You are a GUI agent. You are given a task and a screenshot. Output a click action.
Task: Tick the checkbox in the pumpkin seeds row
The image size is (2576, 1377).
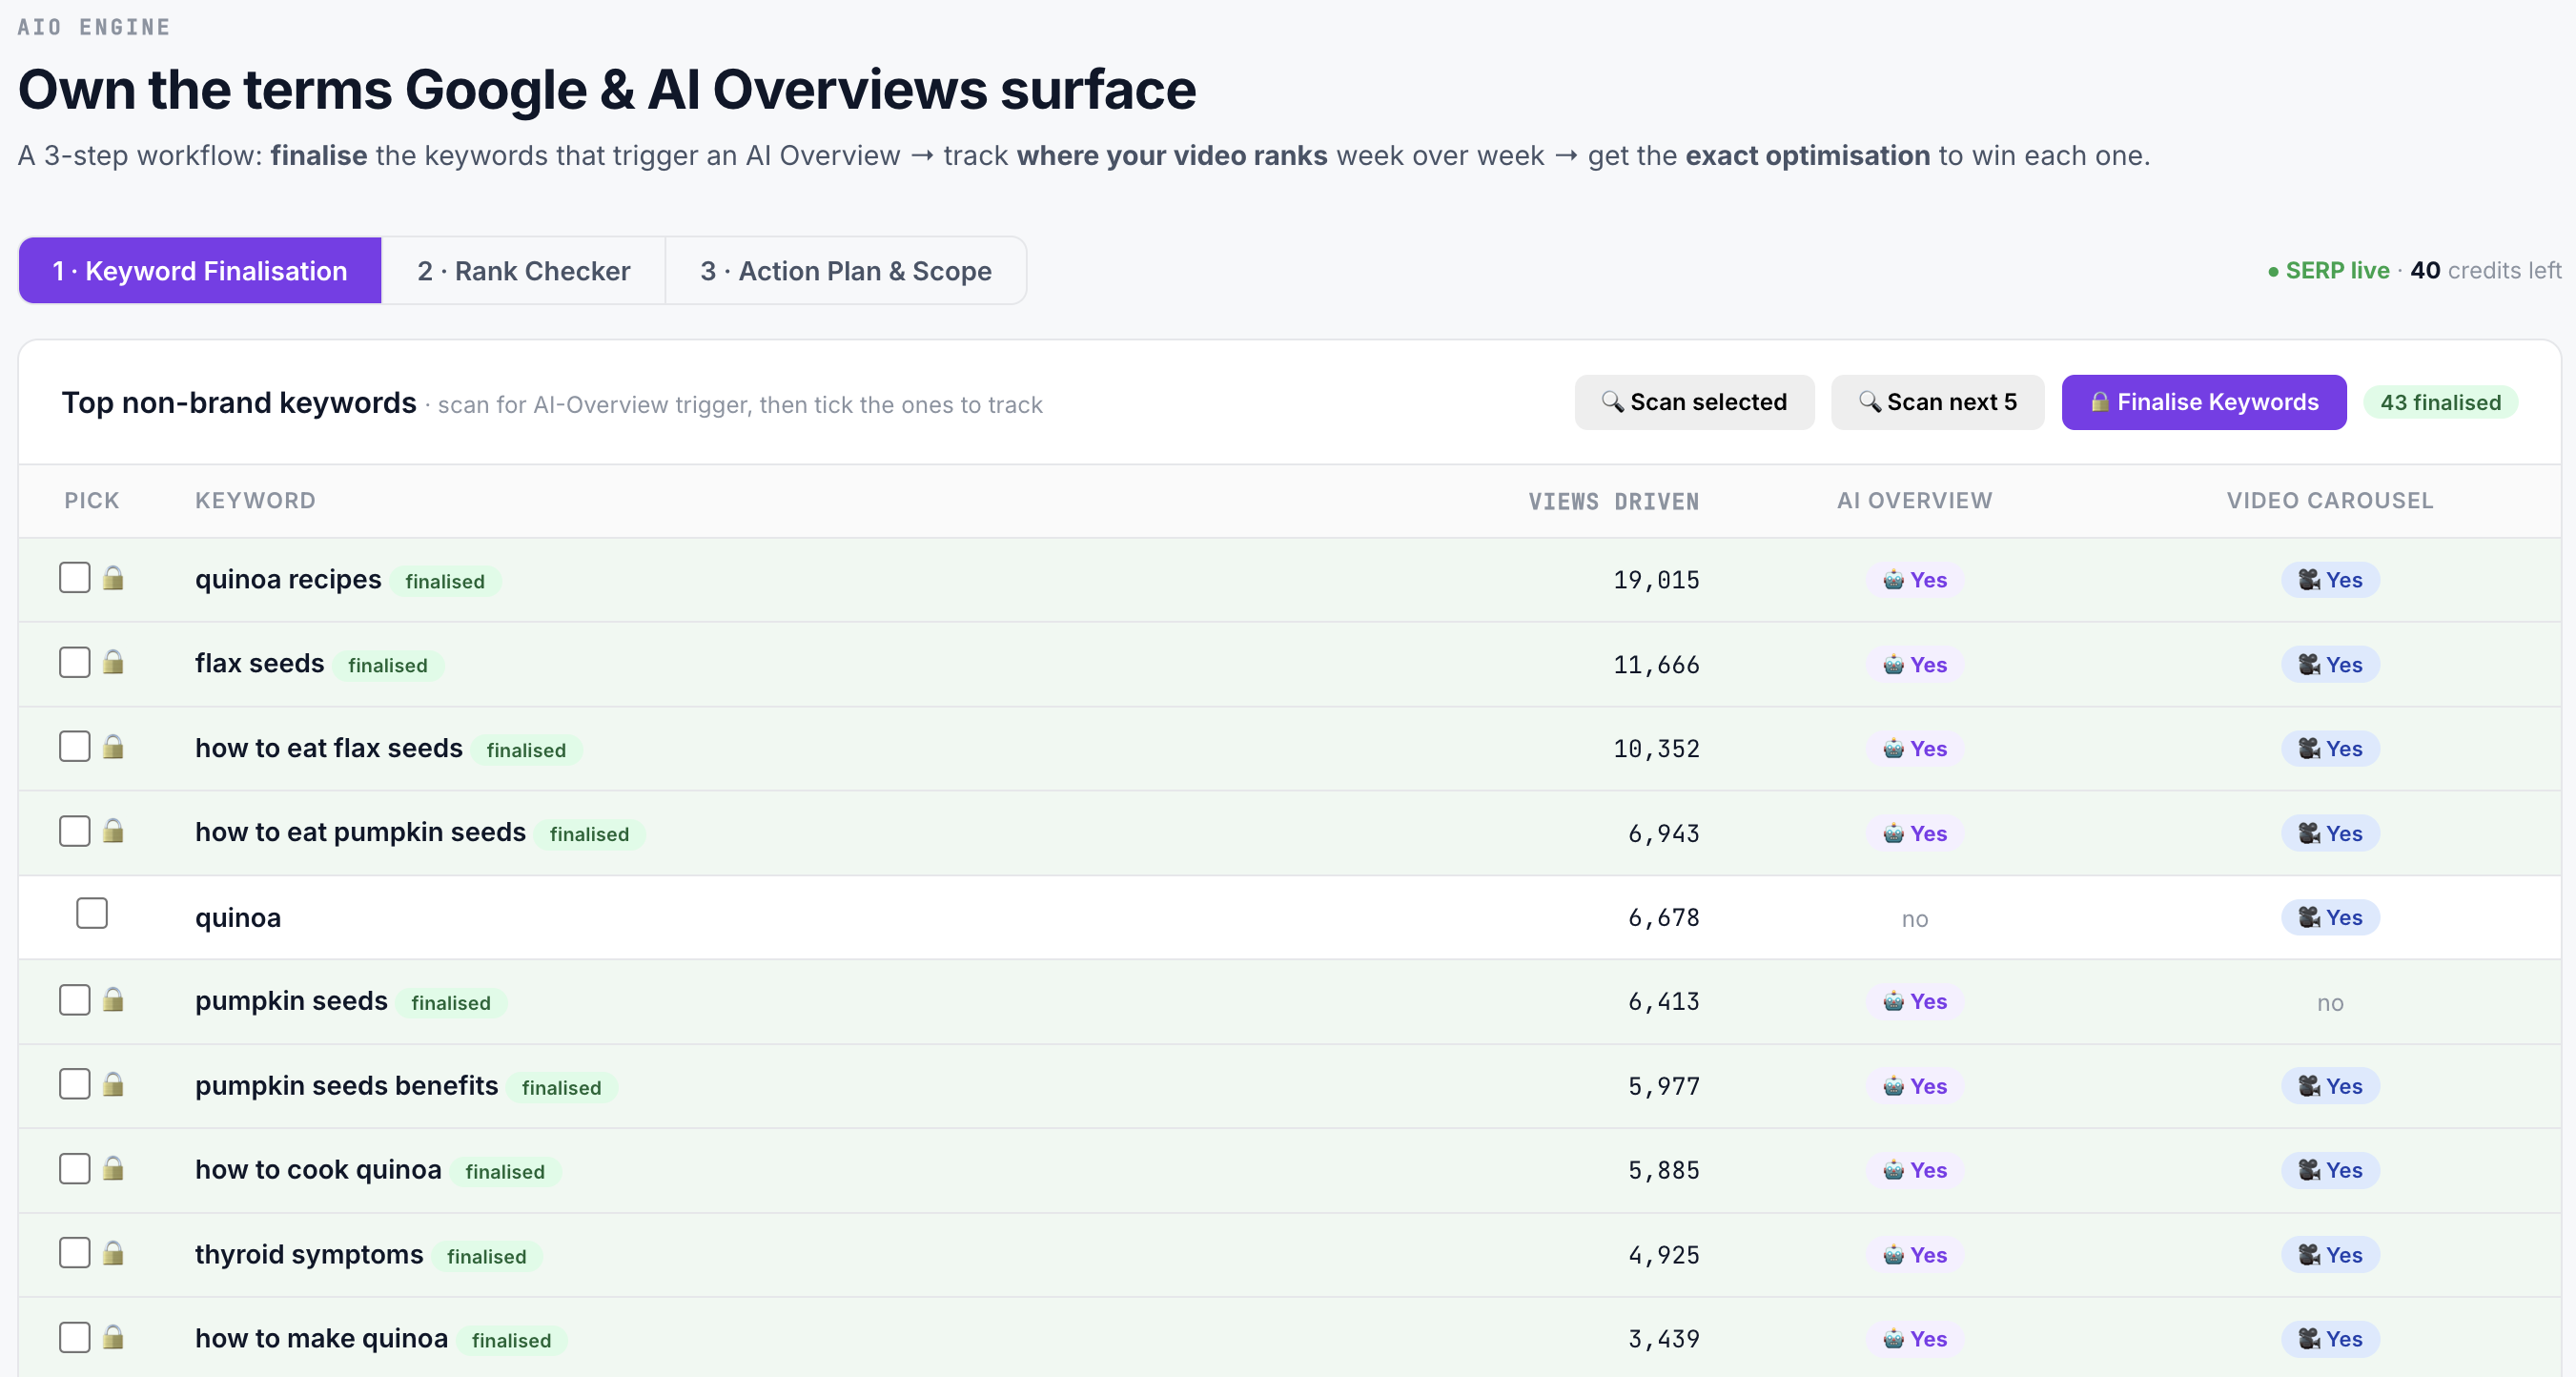75,1000
